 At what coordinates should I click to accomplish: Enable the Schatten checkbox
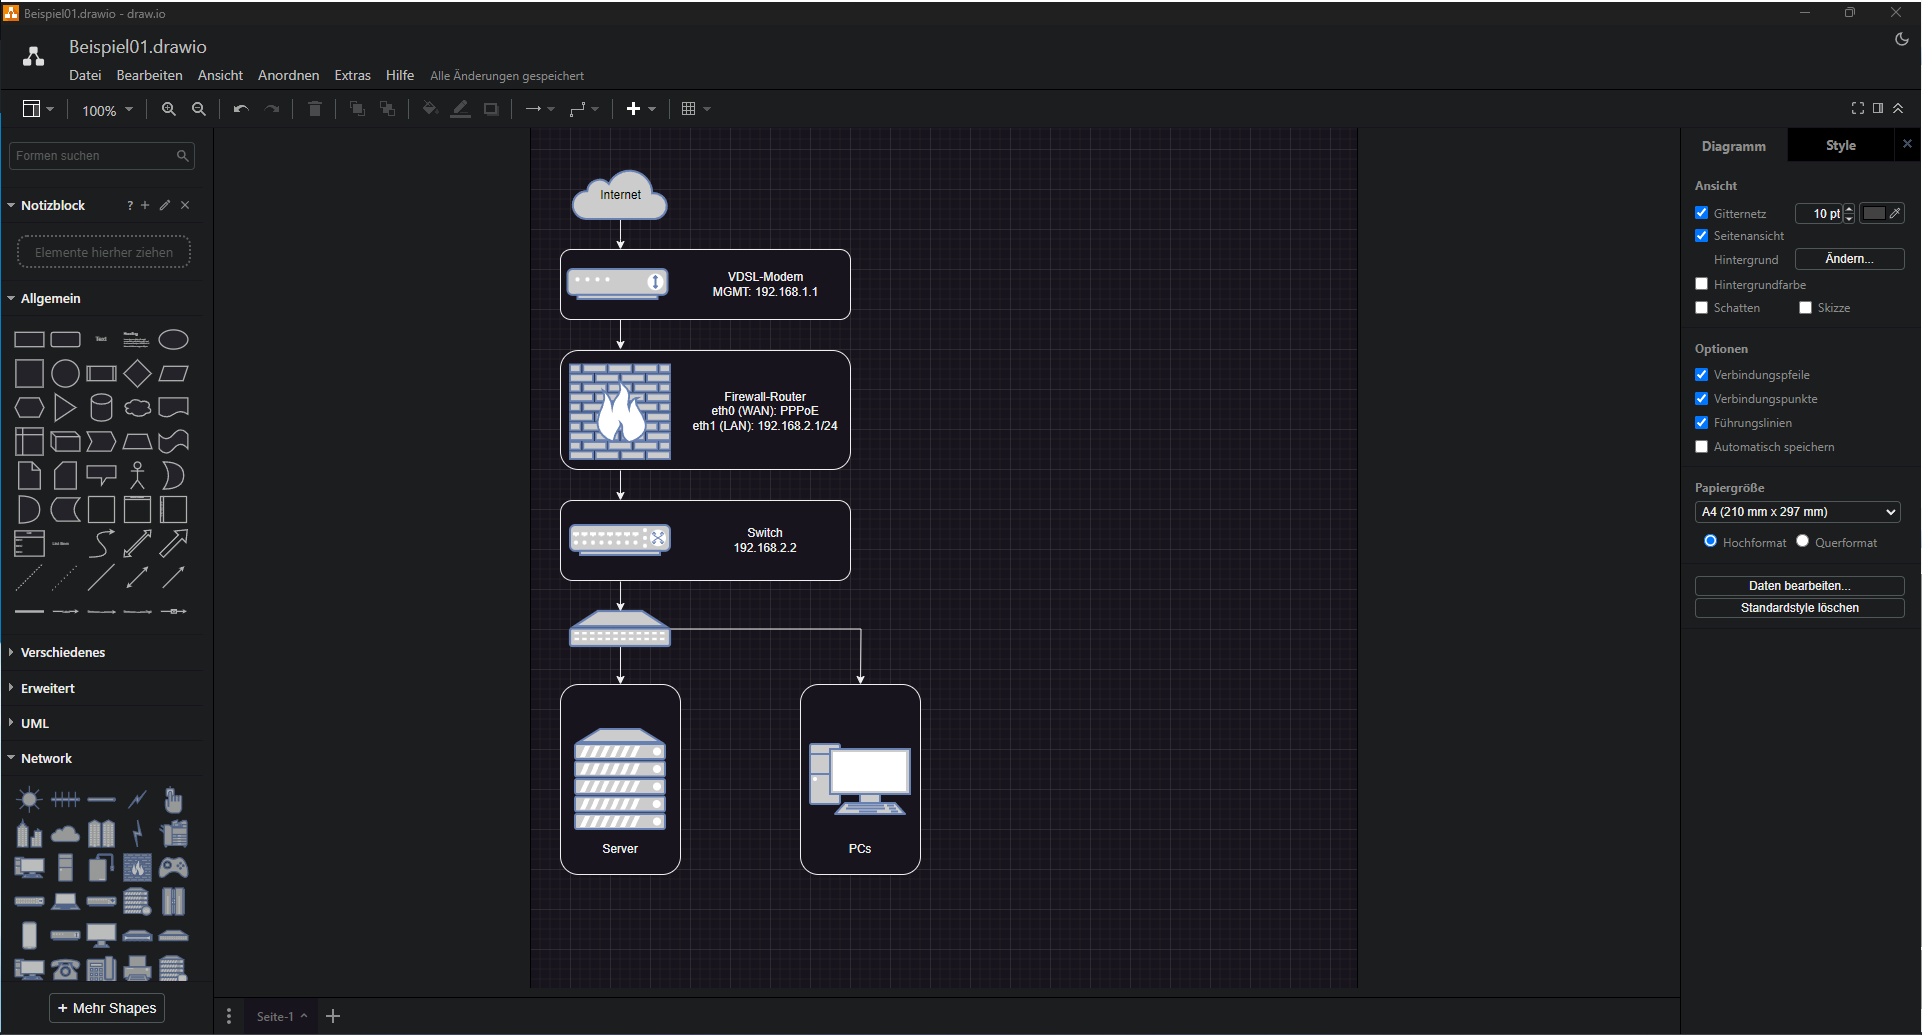tap(1702, 308)
